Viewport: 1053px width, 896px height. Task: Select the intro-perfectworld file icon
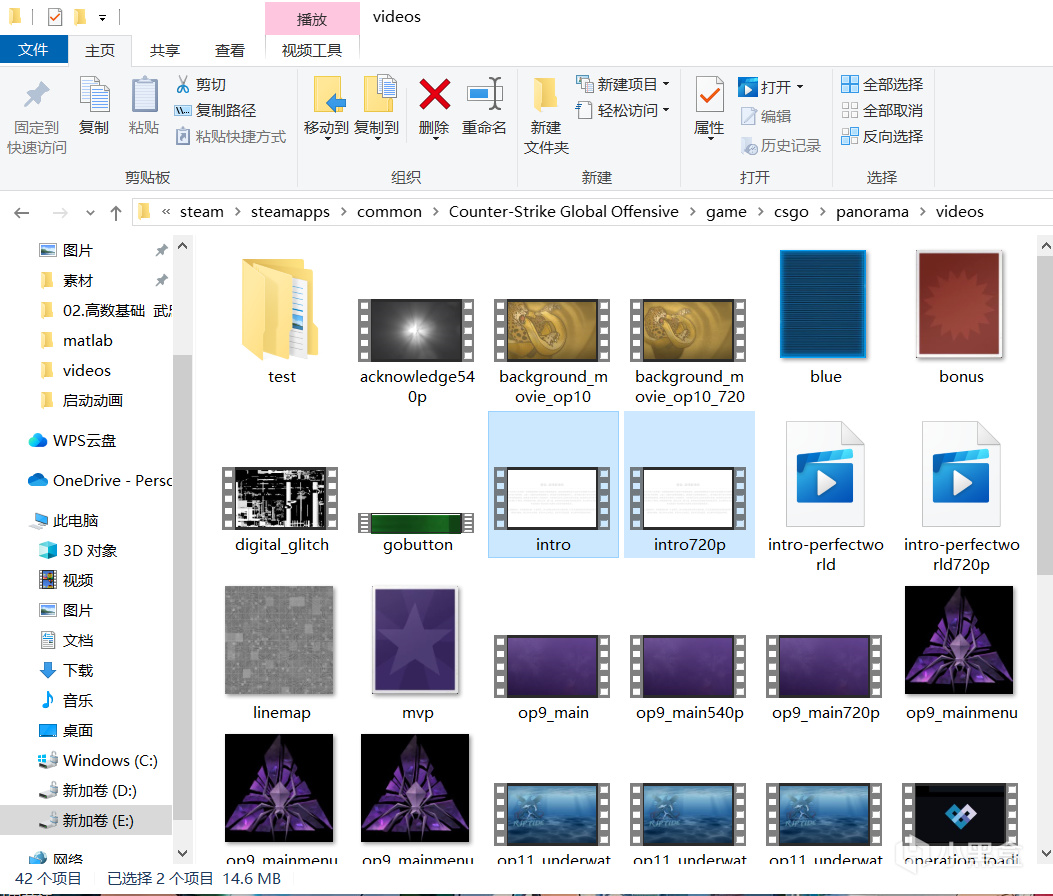click(825, 474)
